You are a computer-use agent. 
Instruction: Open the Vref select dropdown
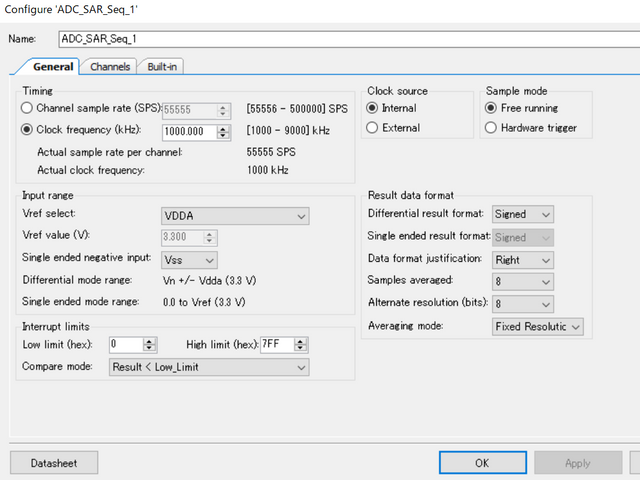235,216
